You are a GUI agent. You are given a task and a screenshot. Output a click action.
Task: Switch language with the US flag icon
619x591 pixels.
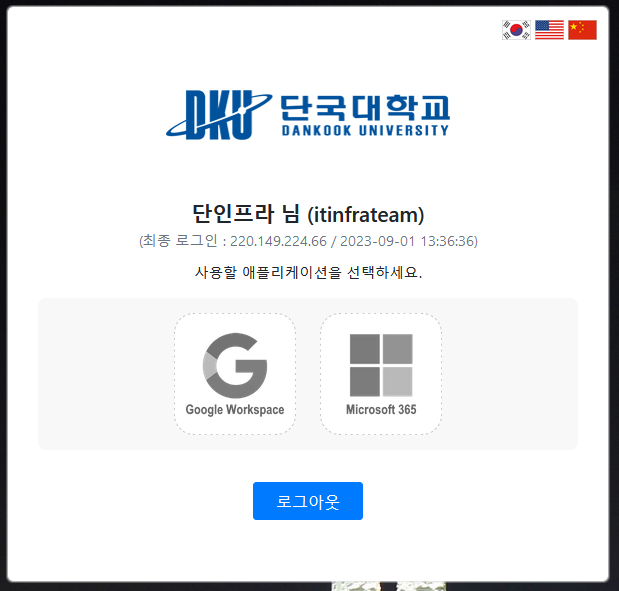point(549,30)
